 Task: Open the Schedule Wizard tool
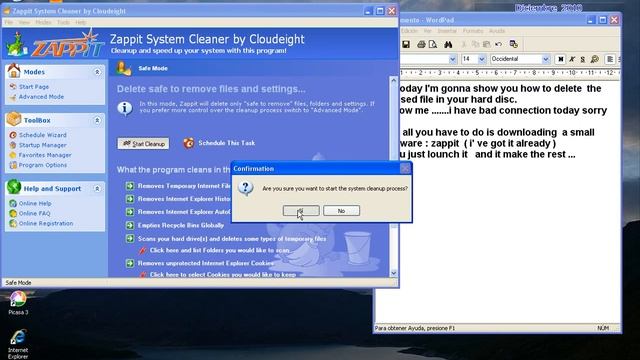(42, 135)
